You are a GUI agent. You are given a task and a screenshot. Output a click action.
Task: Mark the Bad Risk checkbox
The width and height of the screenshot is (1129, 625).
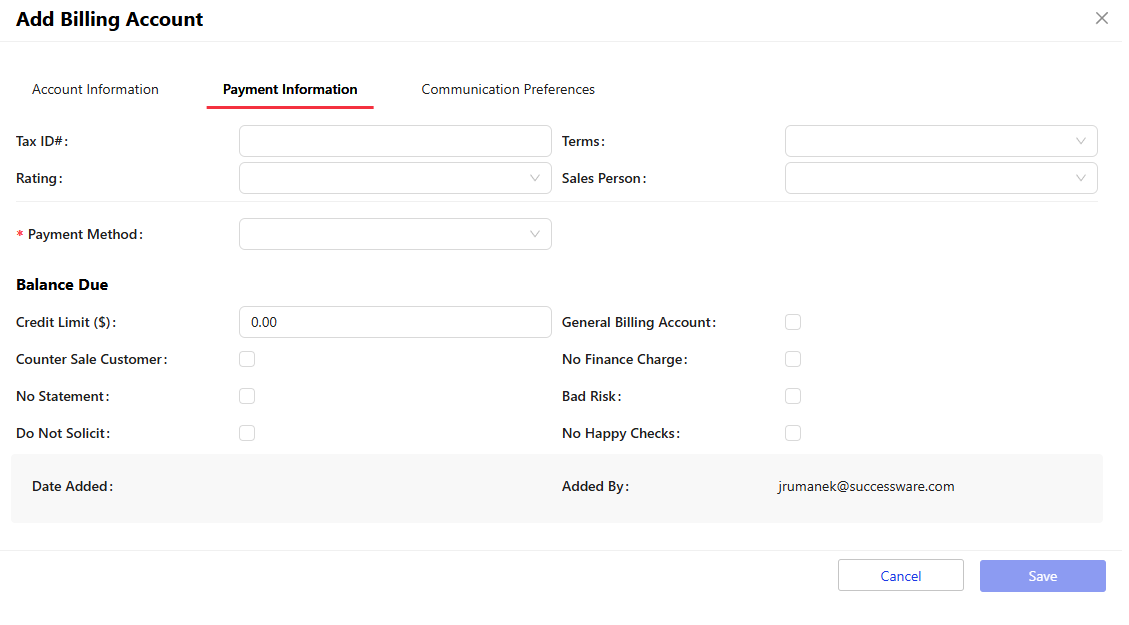(793, 396)
